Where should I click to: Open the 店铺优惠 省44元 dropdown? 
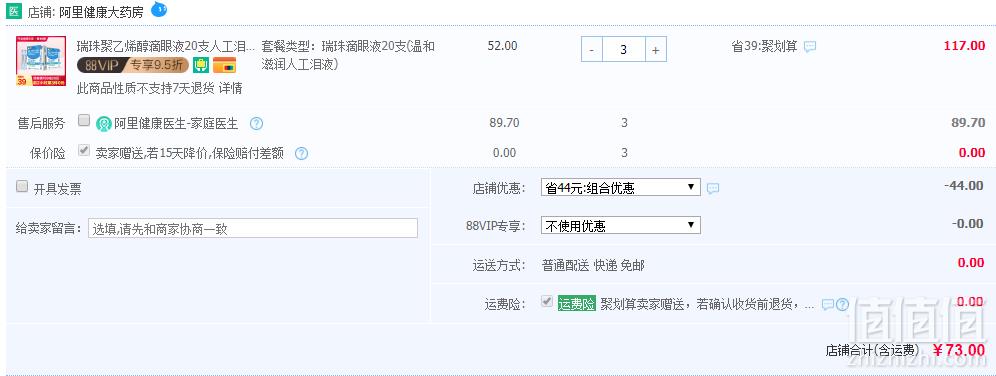point(621,187)
